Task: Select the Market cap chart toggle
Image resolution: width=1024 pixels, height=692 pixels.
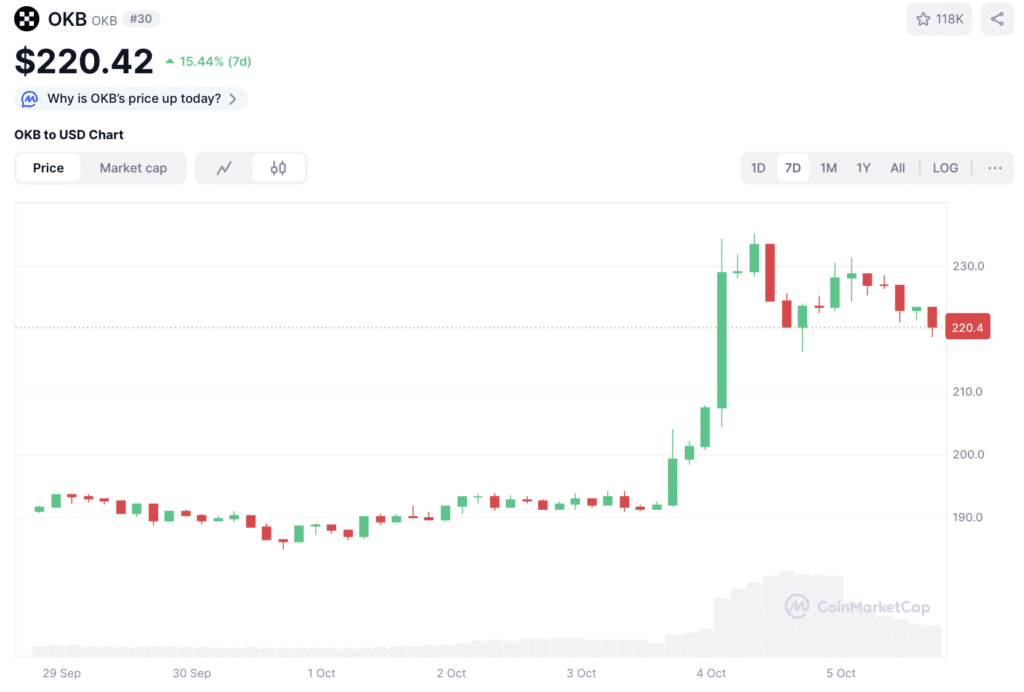Action: point(133,168)
